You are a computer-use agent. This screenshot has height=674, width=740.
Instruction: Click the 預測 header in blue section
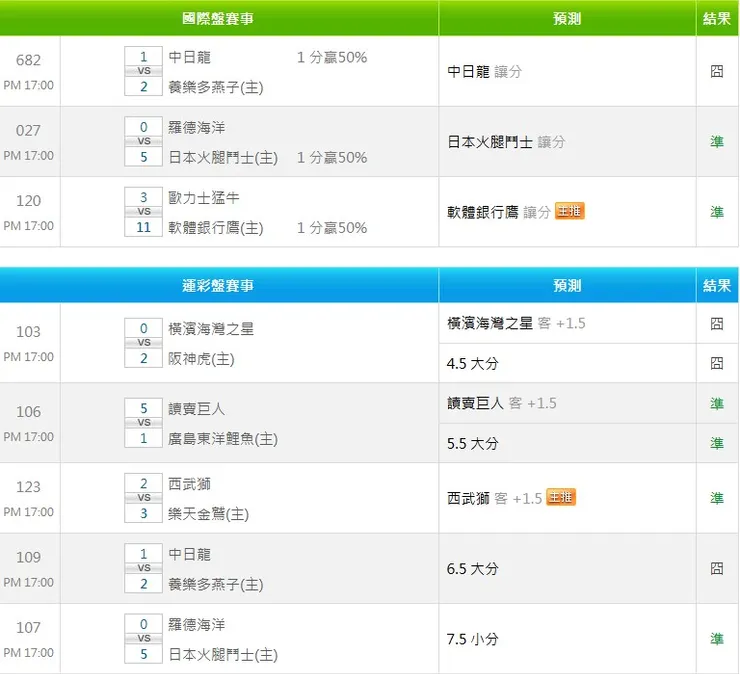(x=567, y=286)
